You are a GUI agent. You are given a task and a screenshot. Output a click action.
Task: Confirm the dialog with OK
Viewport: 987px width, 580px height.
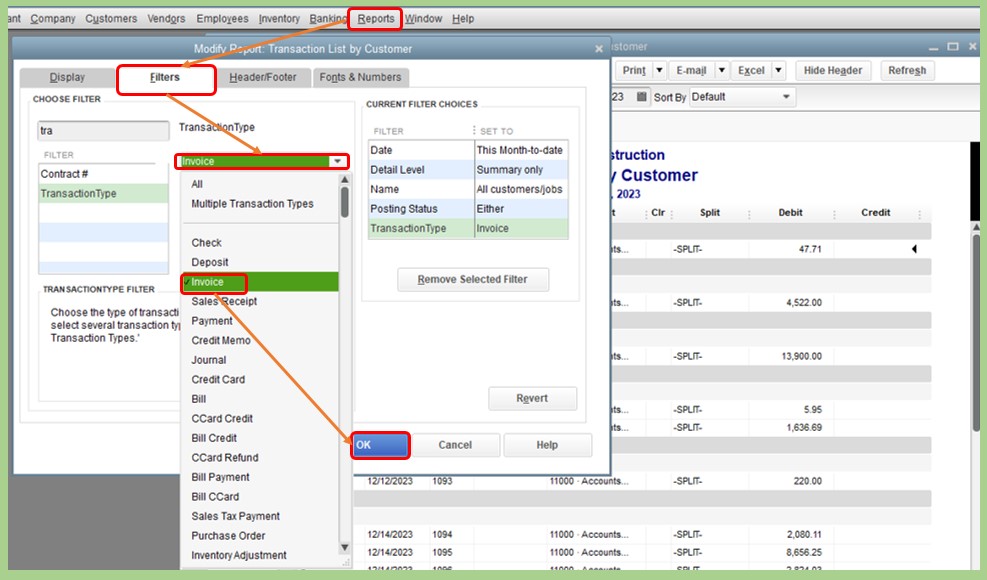[x=380, y=445]
